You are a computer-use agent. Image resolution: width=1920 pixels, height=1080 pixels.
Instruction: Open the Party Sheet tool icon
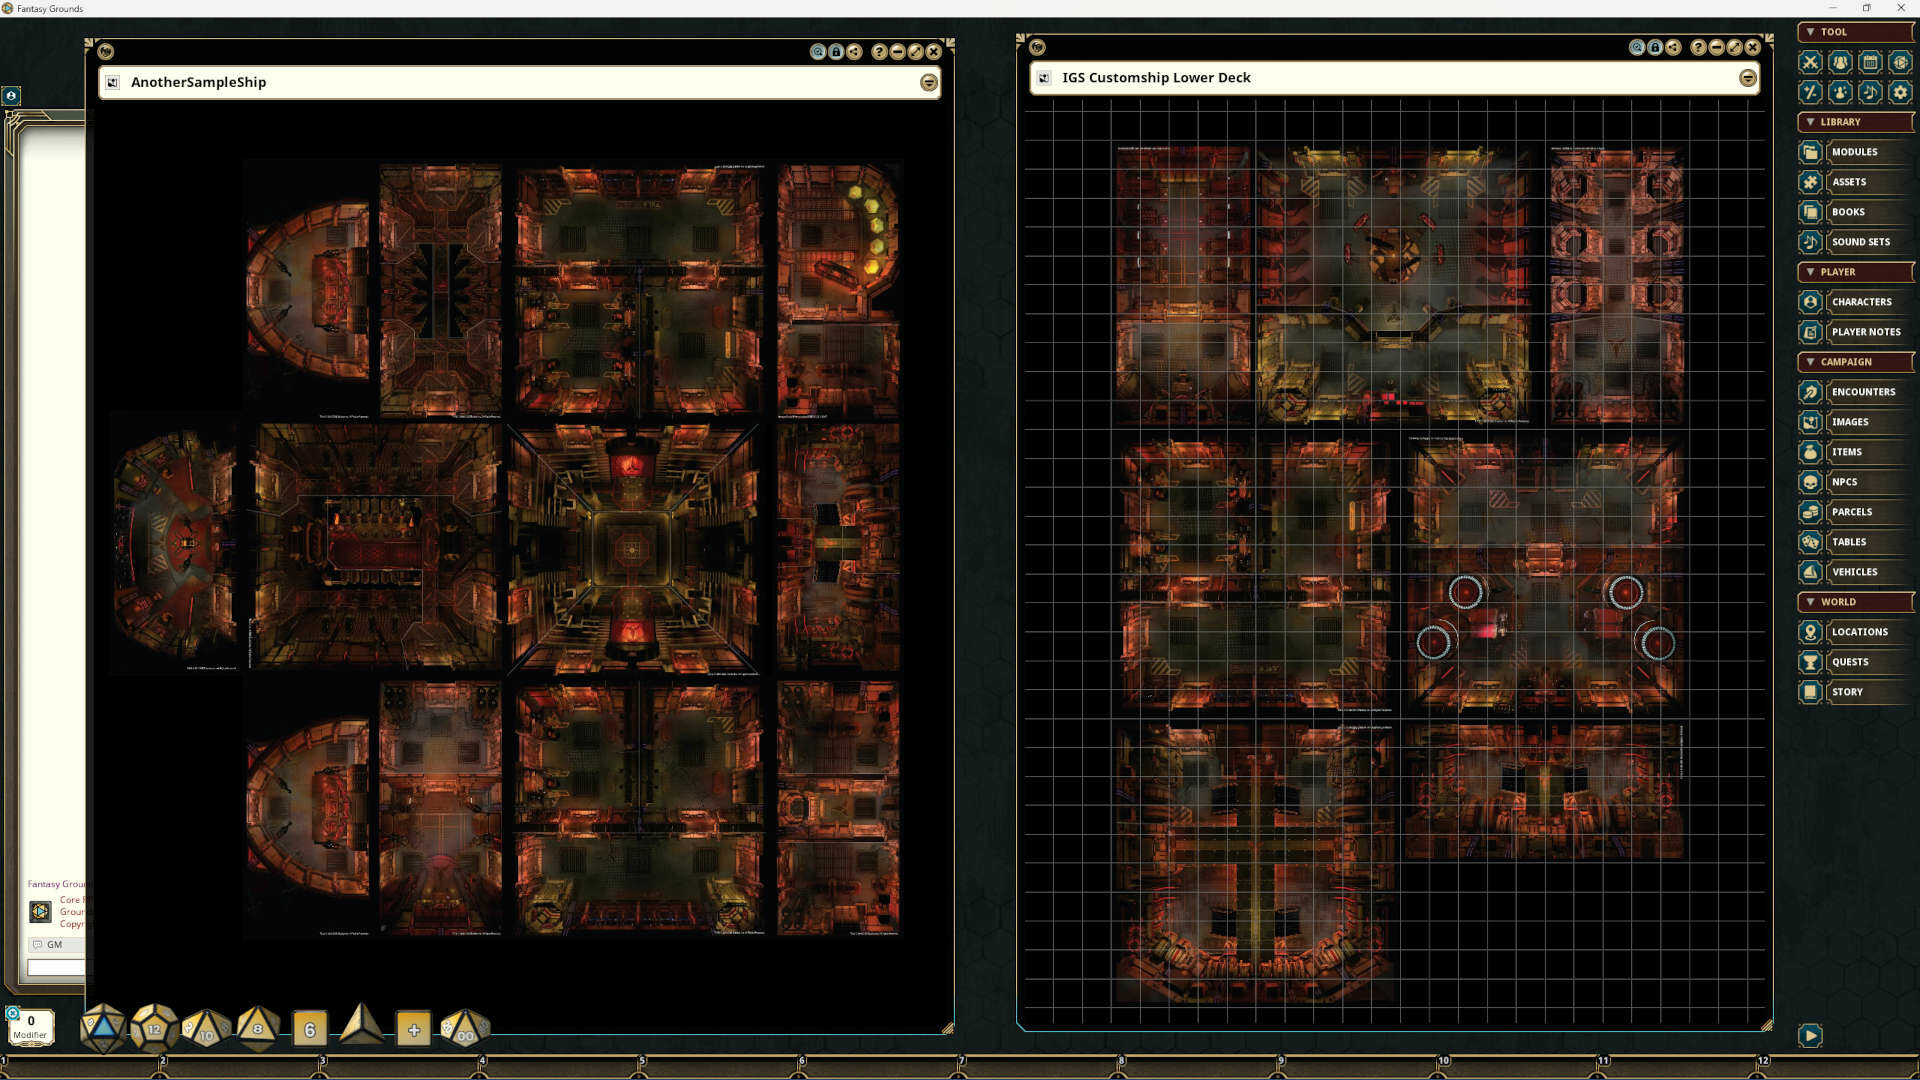pyautogui.click(x=1840, y=62)
